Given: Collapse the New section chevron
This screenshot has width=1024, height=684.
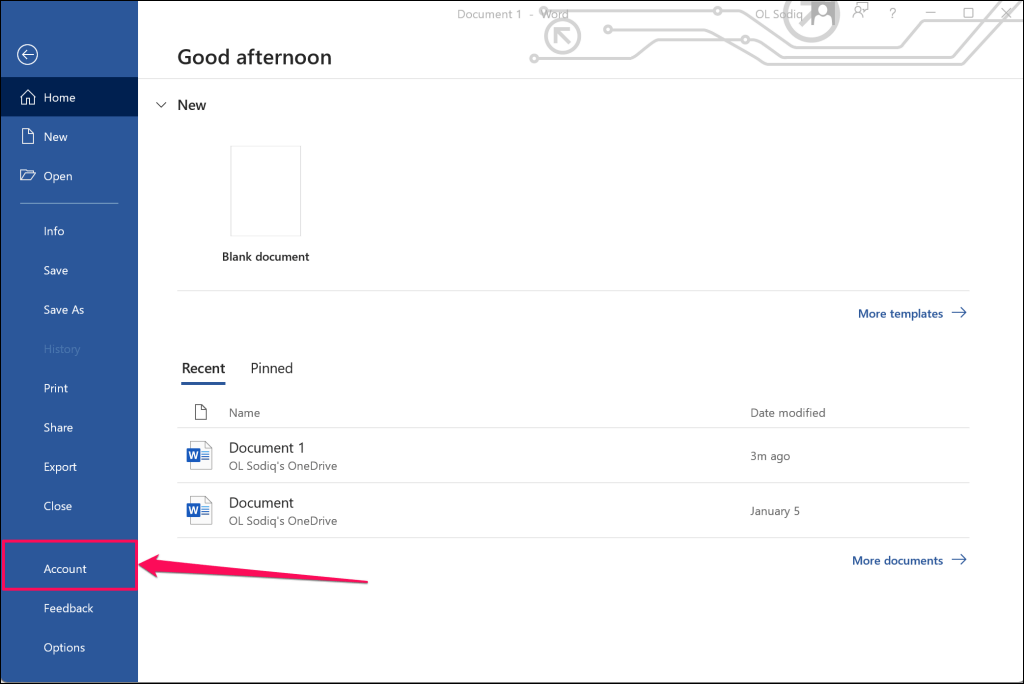Looking at the screenshot, I should pyautogui.click(x=161, y=105).
